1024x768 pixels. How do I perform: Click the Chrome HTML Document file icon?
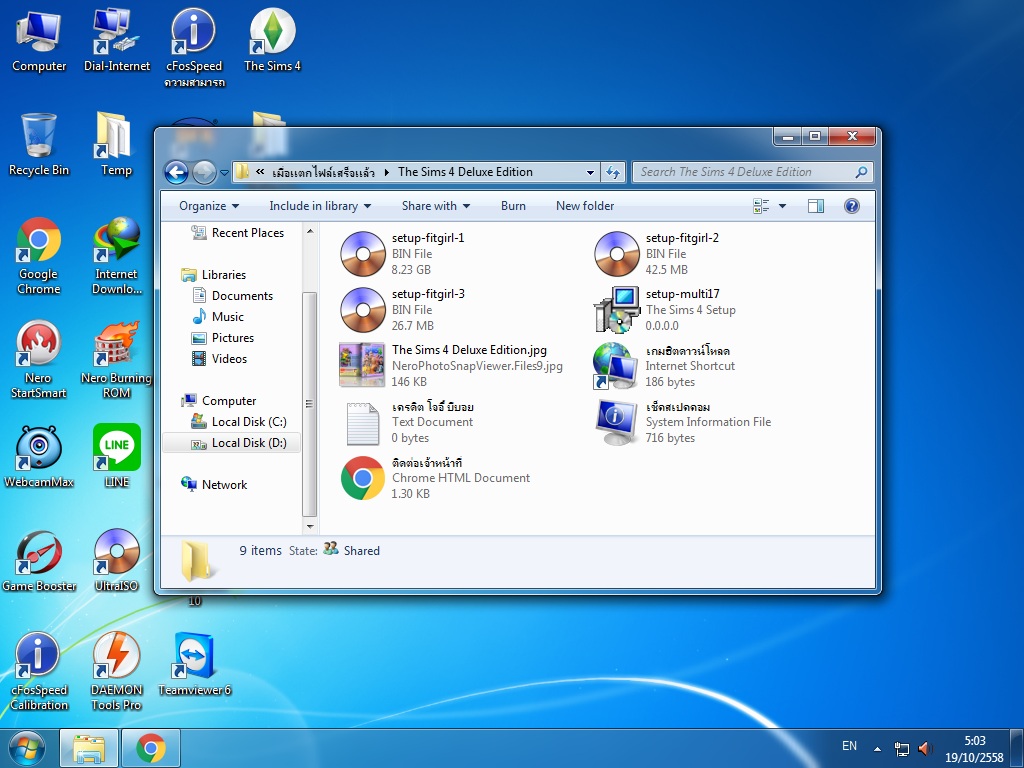[x=362, y=478]
